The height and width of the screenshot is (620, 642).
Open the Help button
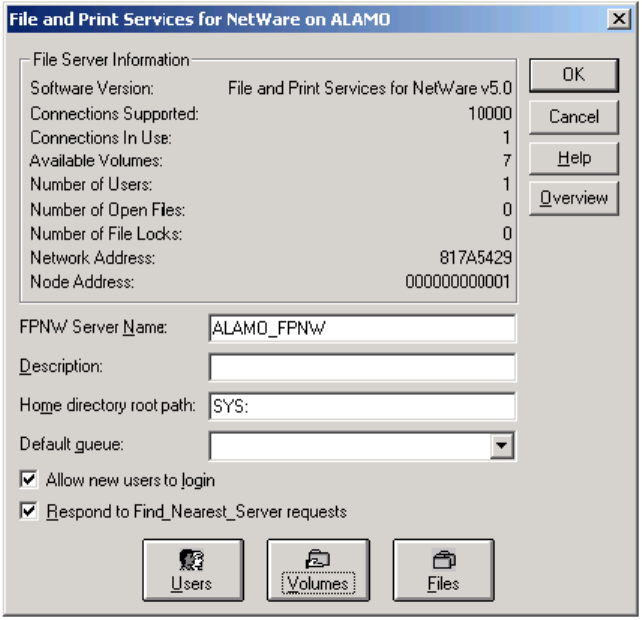point(574,158)
